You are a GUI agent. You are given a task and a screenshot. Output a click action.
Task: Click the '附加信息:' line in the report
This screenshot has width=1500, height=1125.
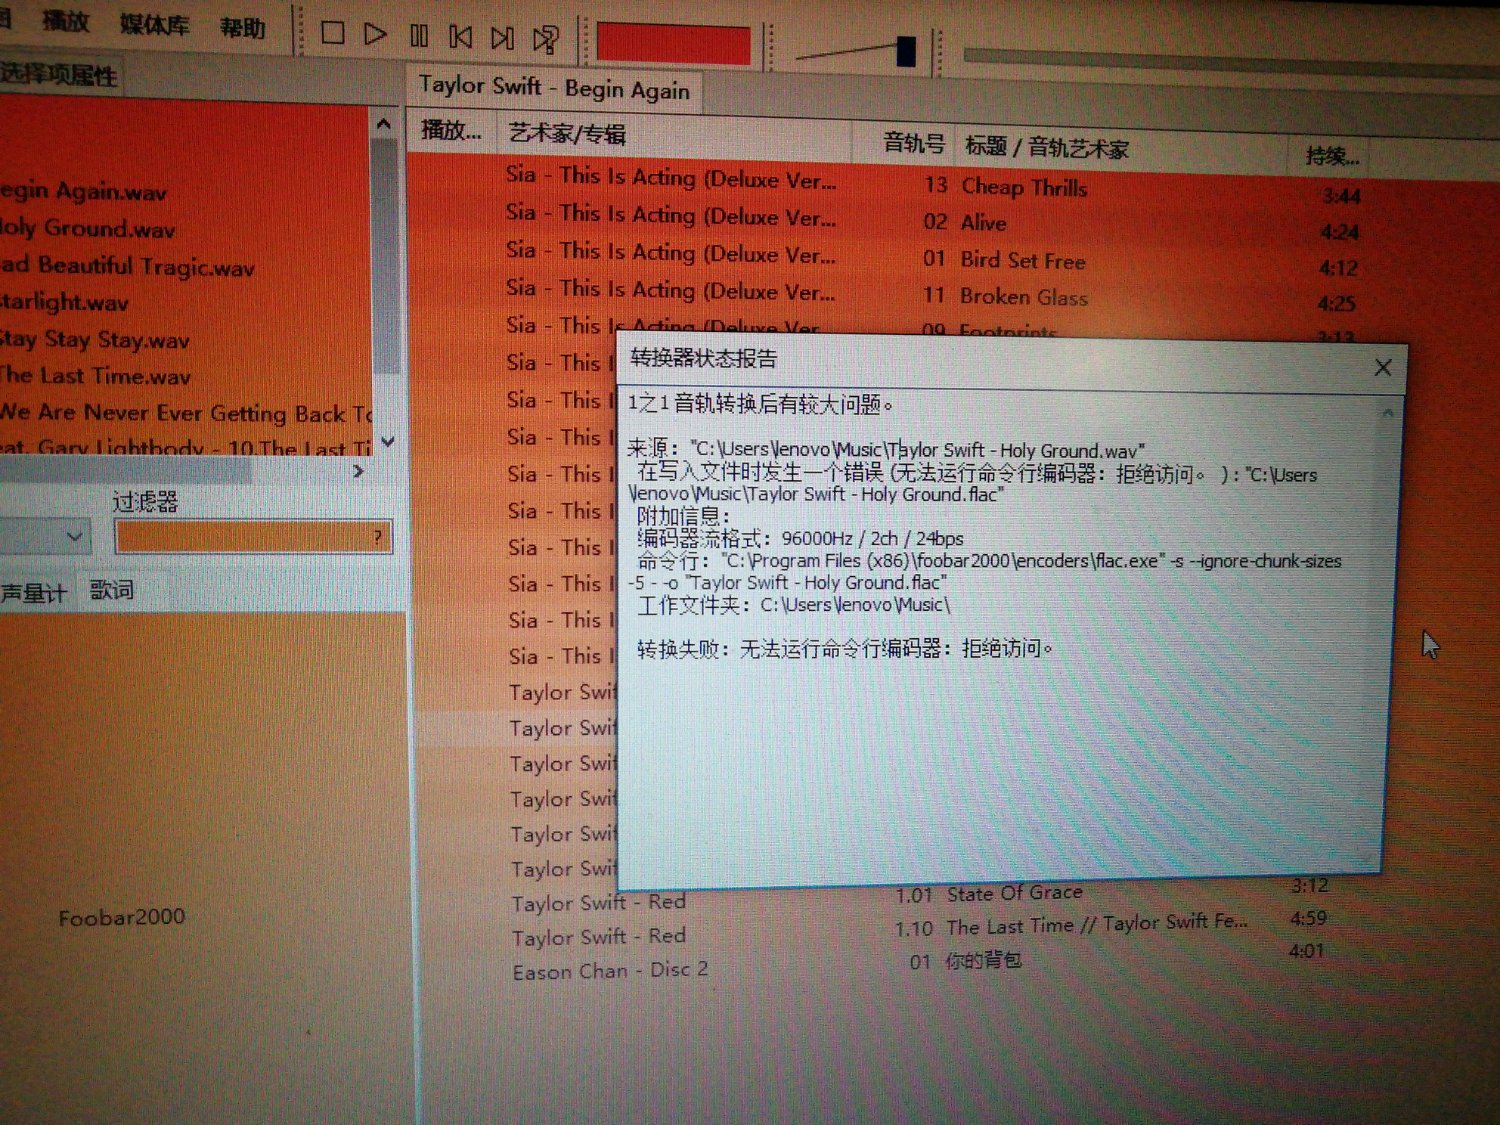point(684,516)
